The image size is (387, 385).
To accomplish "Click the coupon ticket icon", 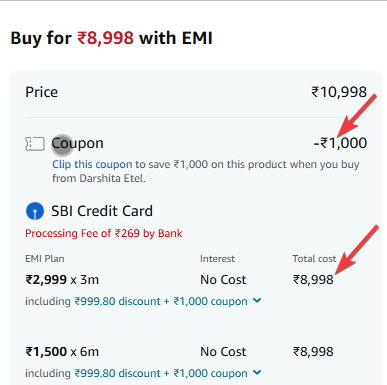I will point(35,144).
